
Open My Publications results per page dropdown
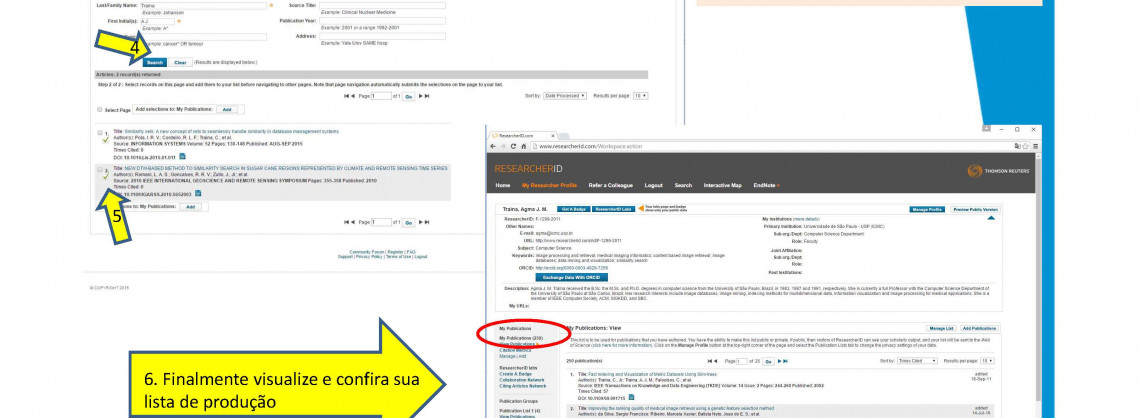click(987, 361)
